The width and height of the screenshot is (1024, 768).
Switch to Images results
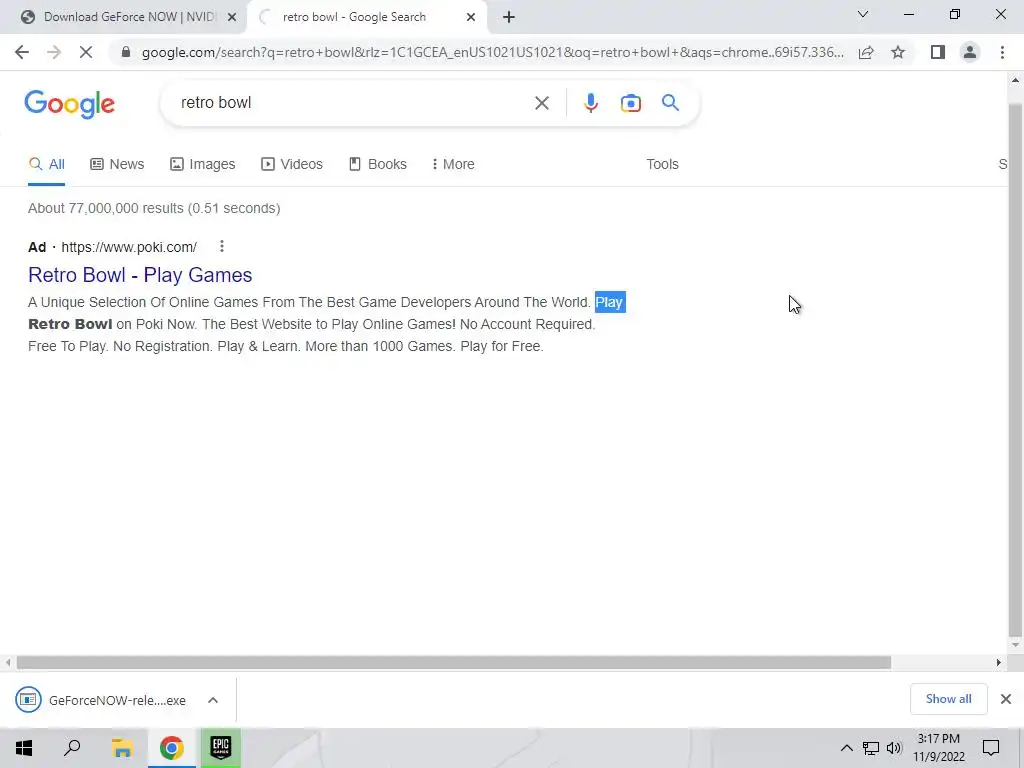pos(202,165)
